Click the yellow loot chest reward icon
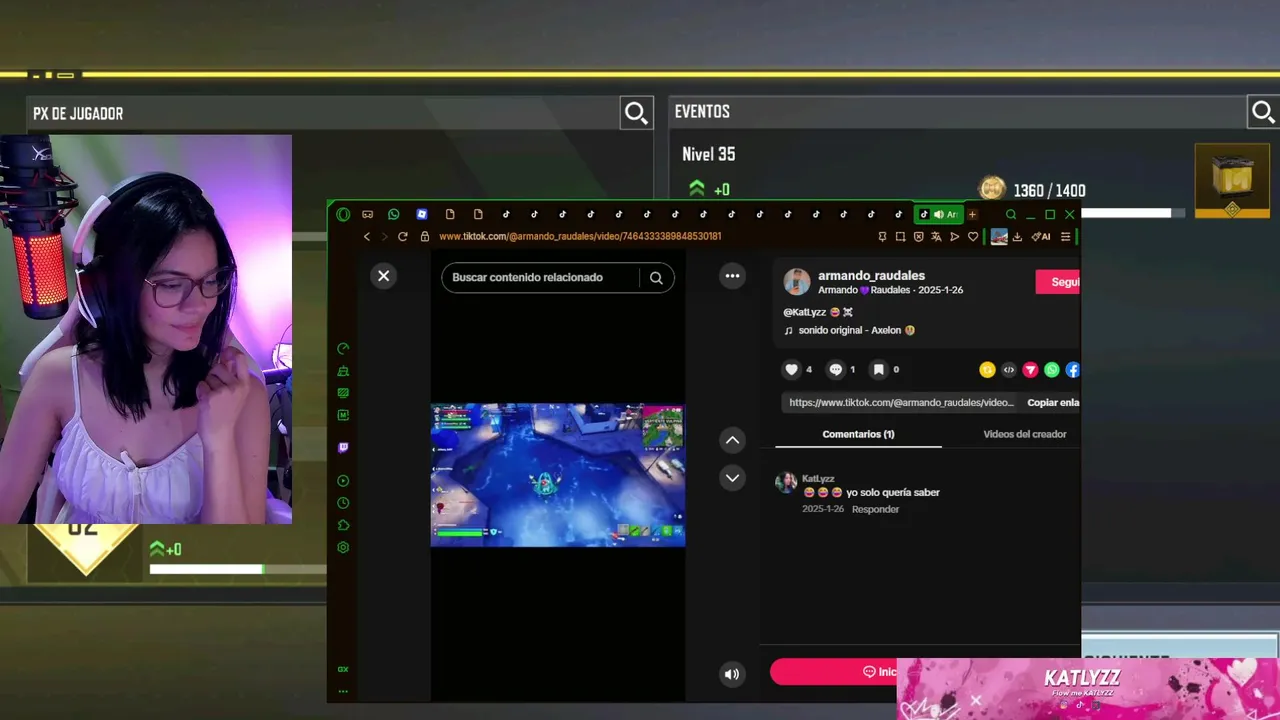Viewport: 1280px width, 720px height. [1232, 181]
